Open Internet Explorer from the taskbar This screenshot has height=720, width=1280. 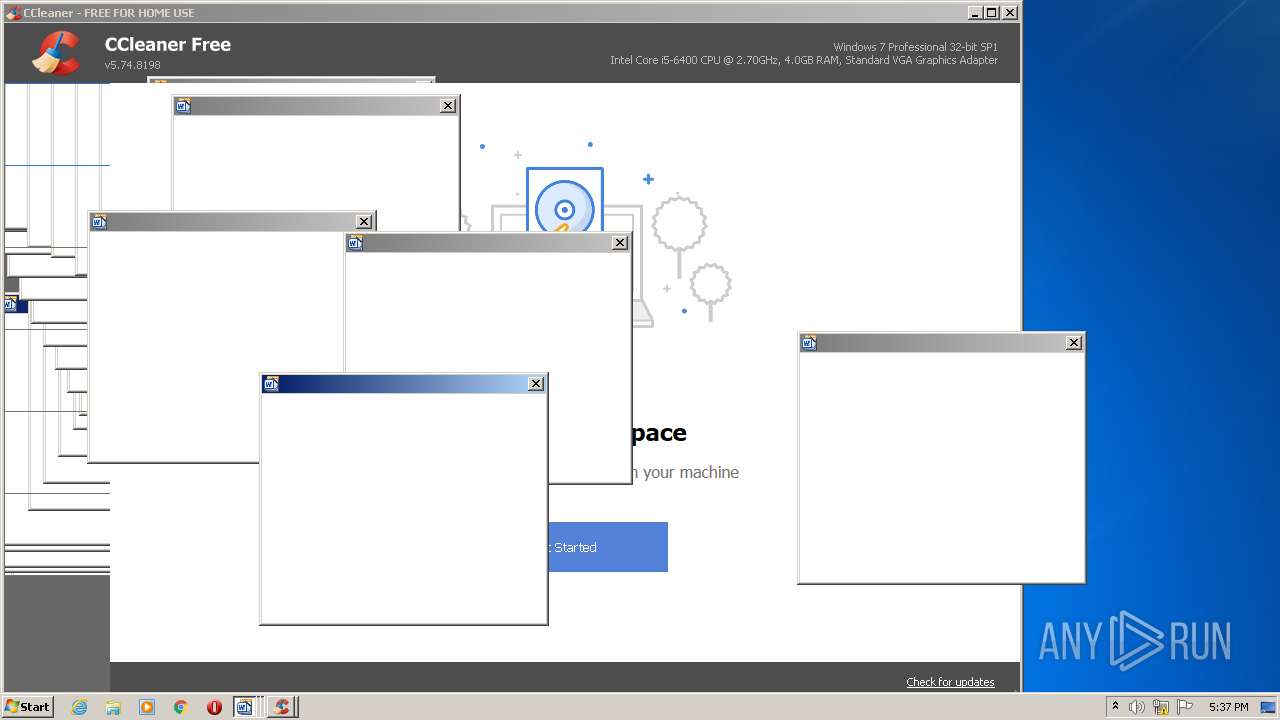tap(80, 707)
